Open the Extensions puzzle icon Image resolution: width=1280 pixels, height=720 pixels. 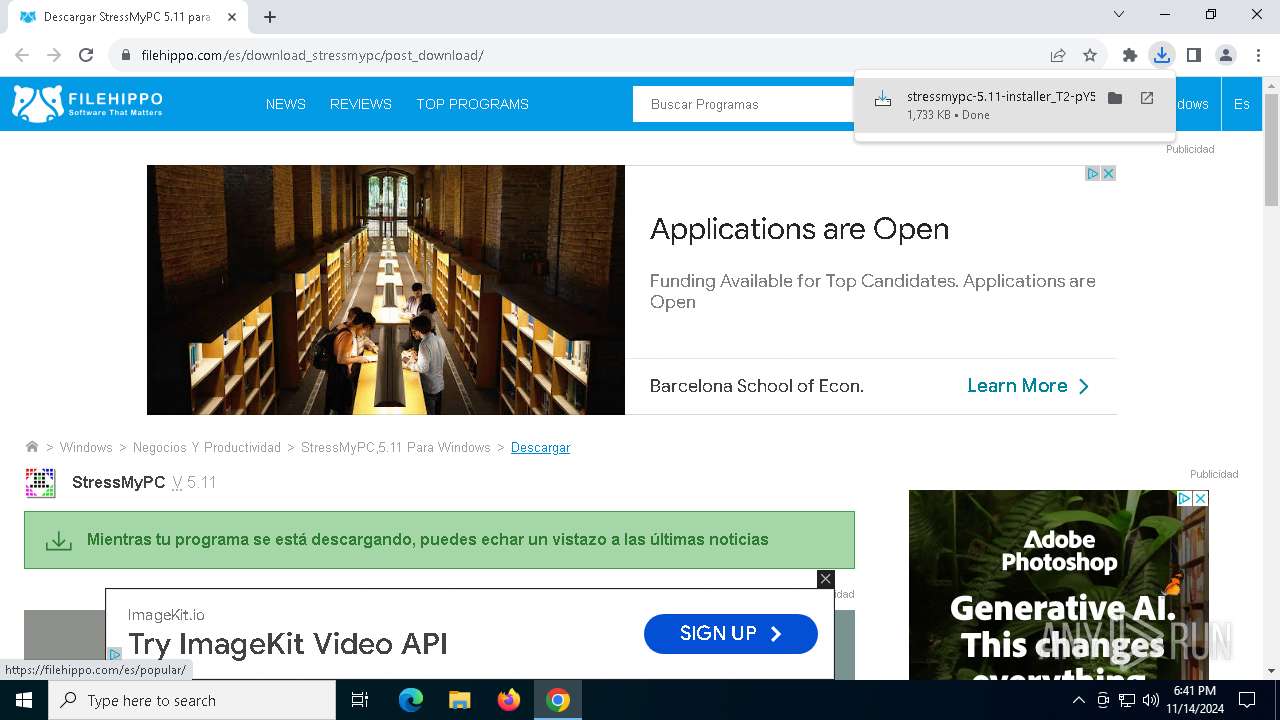pos(1130,55)
